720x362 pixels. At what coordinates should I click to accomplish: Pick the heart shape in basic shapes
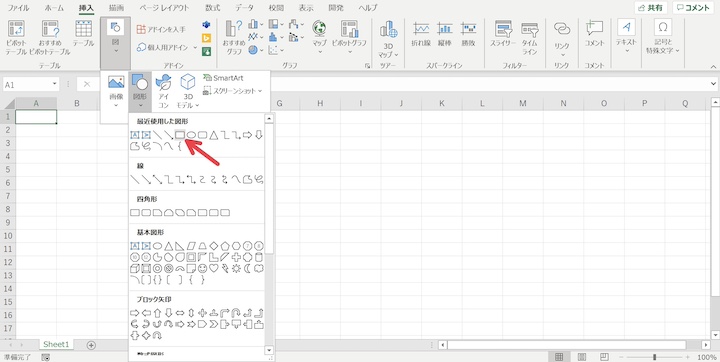[x=214, y=268]
